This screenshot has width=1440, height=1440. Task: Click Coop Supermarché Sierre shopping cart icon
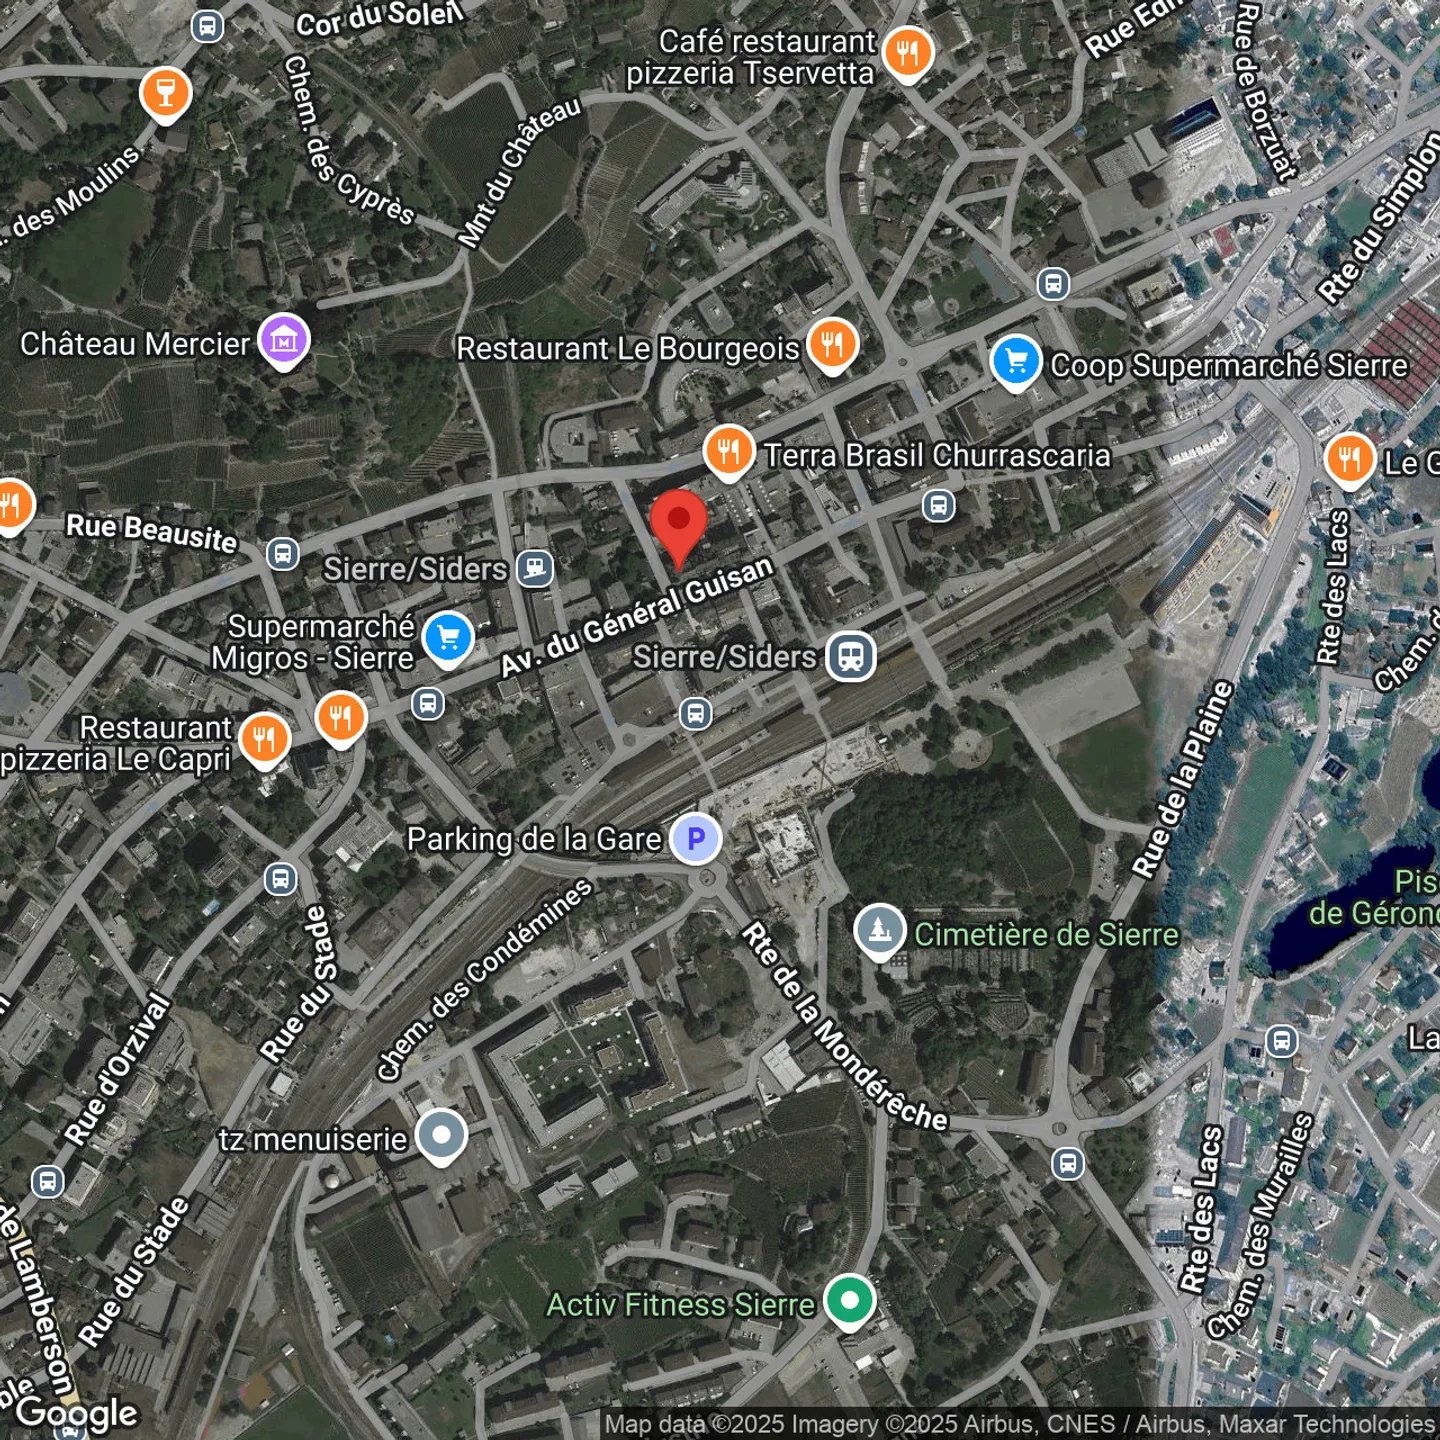point(1016,361)
